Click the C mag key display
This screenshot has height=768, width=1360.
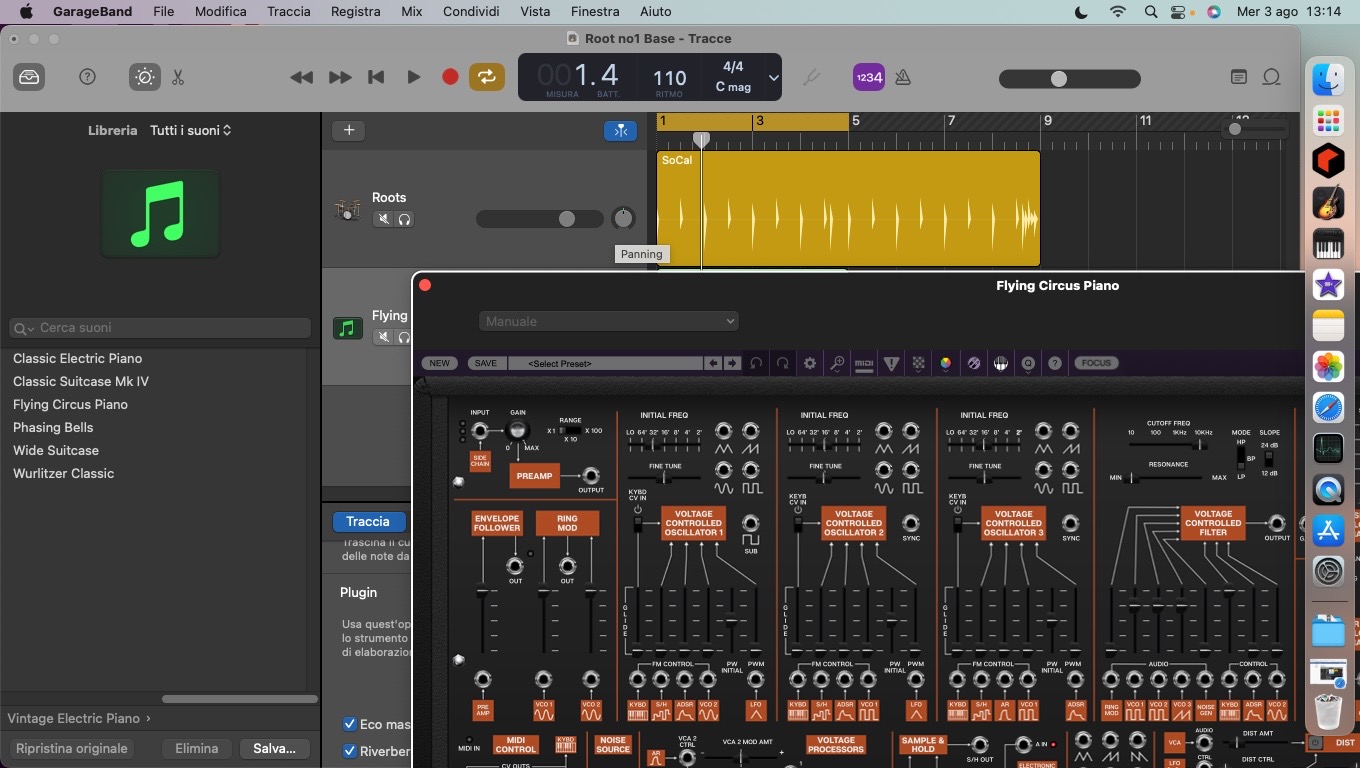point(733,87)
